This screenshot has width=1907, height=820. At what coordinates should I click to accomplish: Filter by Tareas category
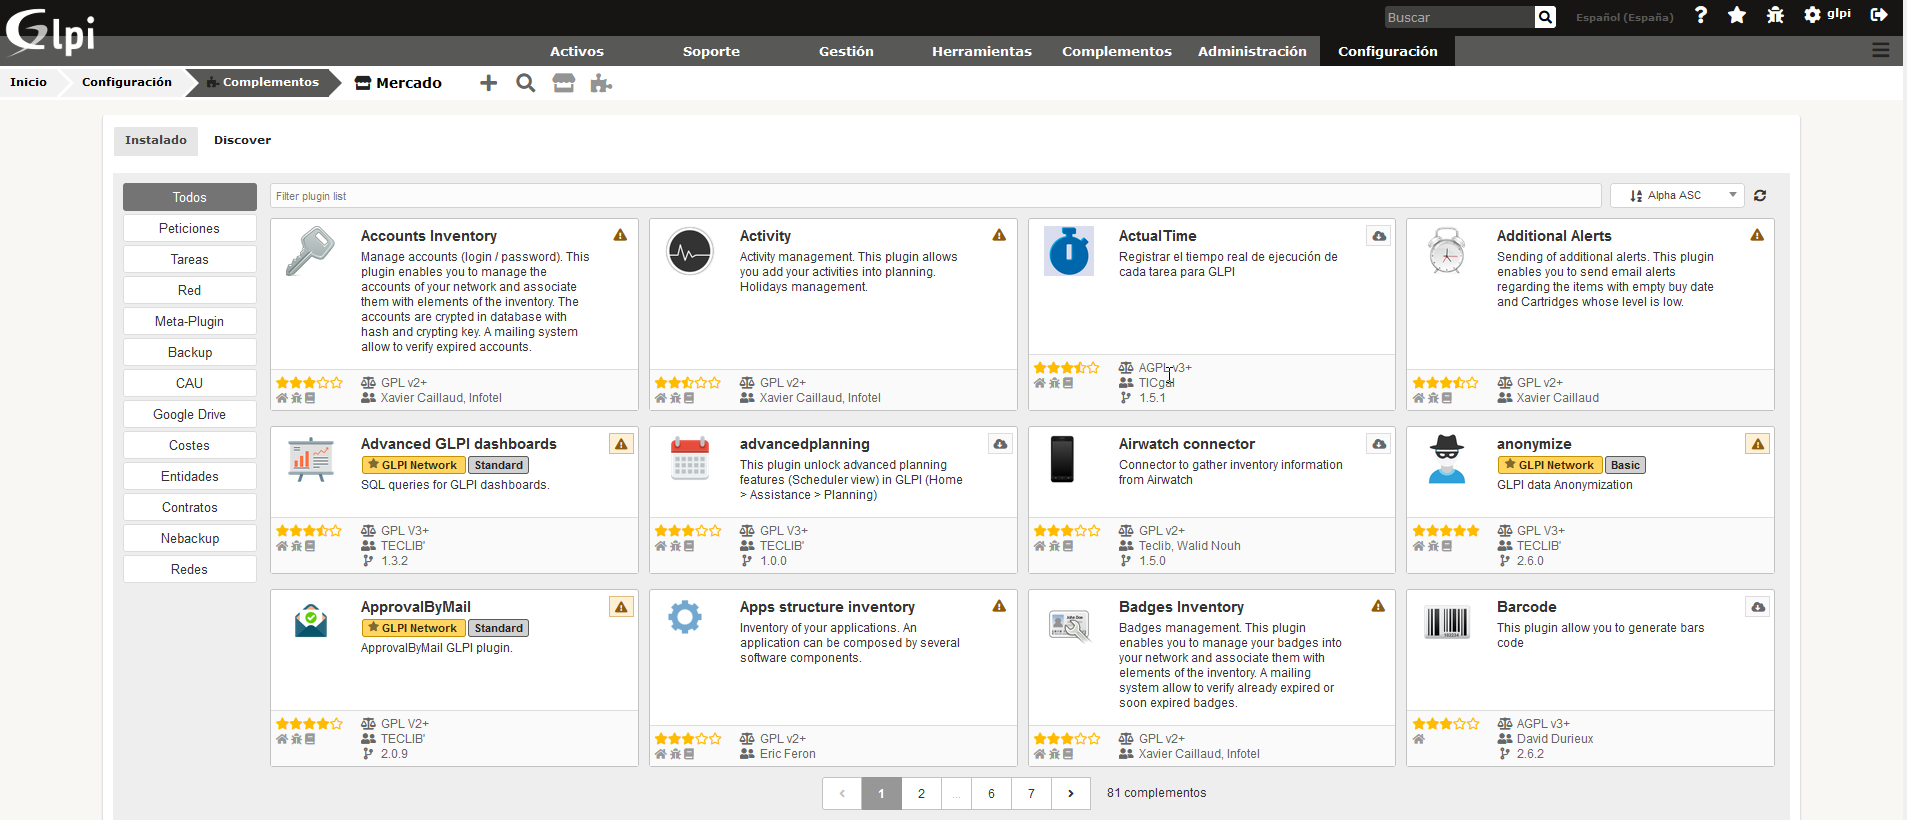tap(190, 259)
